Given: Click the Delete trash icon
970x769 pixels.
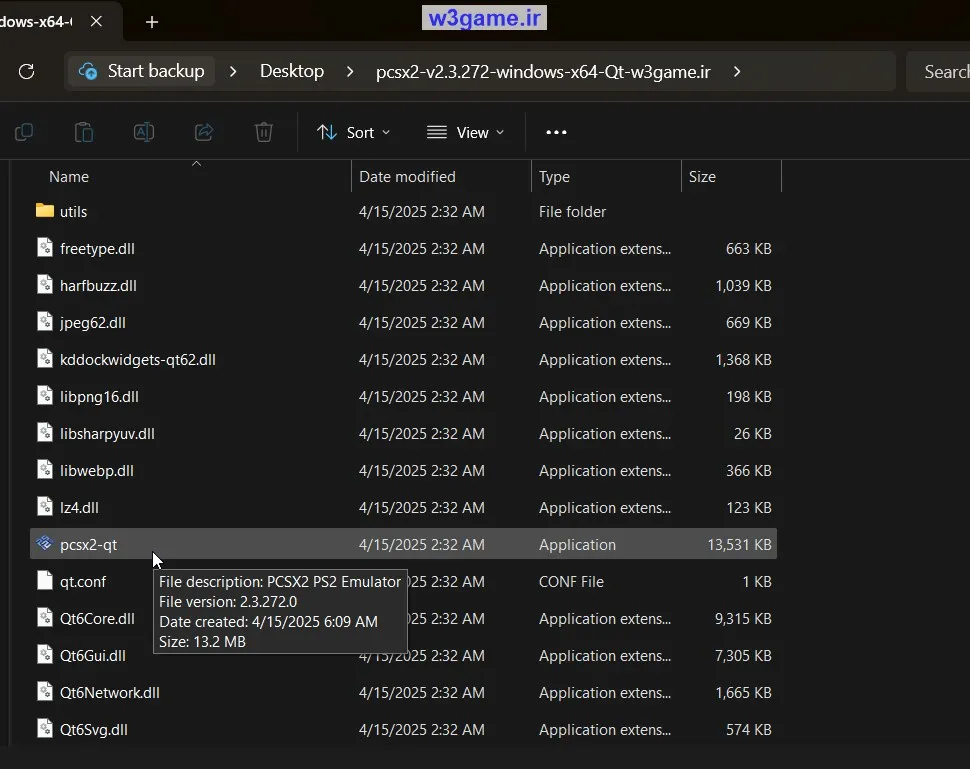Looking at the screenshot, I should click(x=264, y=132).
